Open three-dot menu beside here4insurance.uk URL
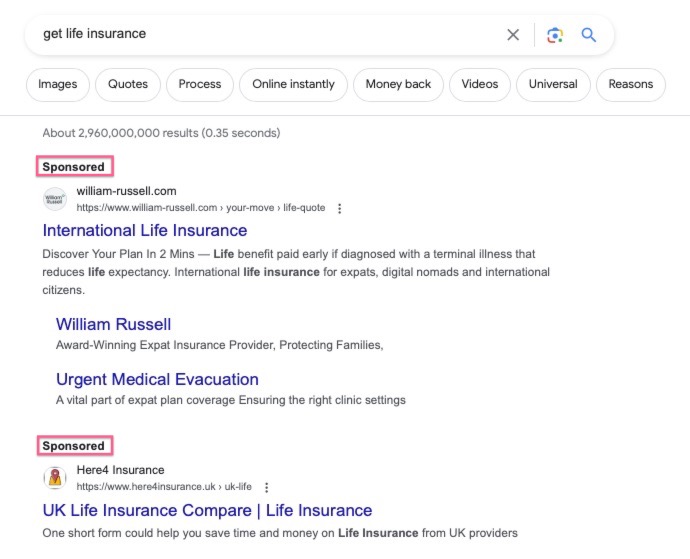Viewport: 690px width, 559px height. 266,487
